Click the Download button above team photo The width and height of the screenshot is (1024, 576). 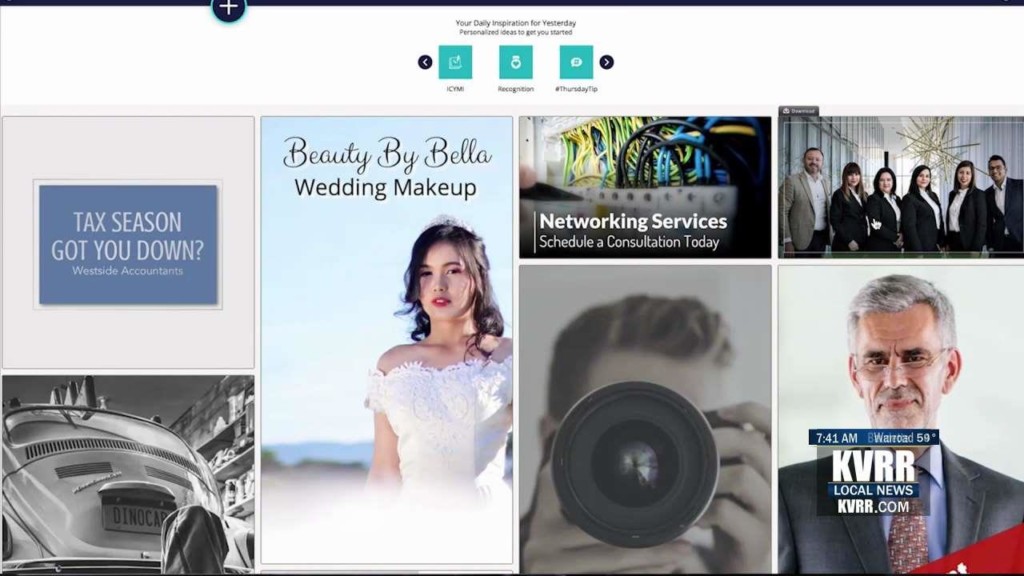(x=799, y=111)
